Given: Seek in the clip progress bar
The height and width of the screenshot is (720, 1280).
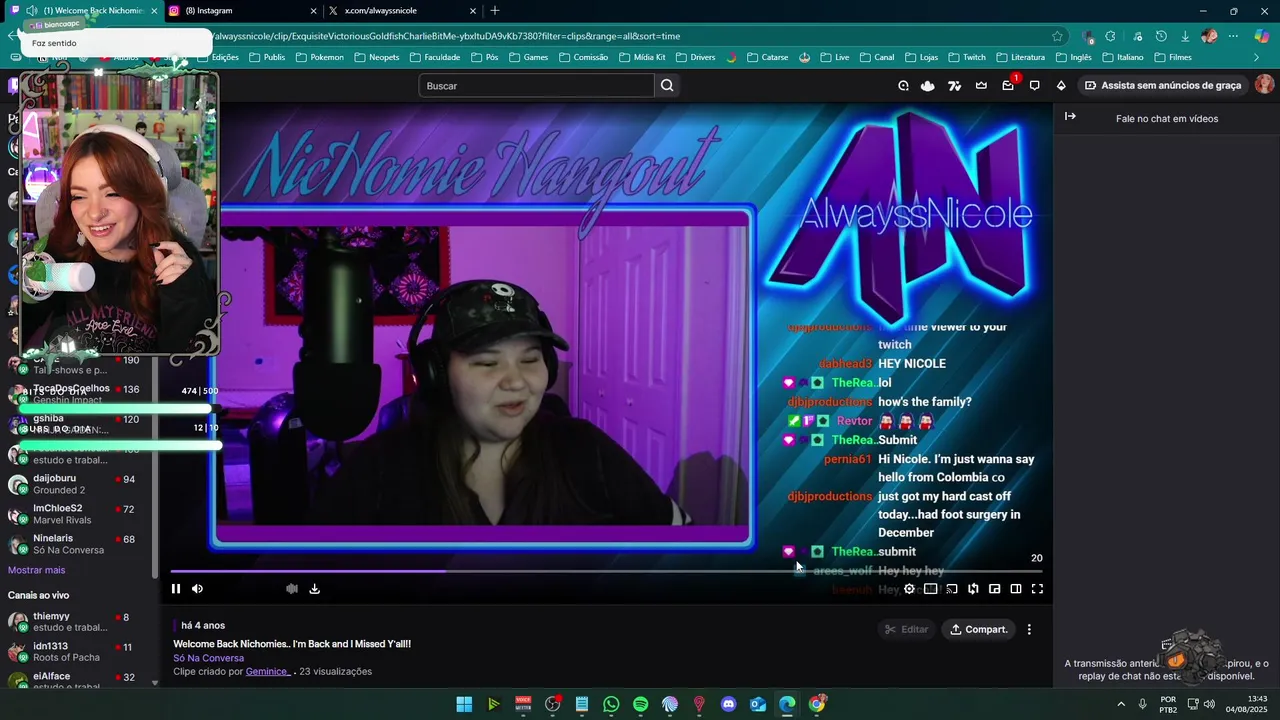Looking at the screenshot, I should tap(606, 572).
